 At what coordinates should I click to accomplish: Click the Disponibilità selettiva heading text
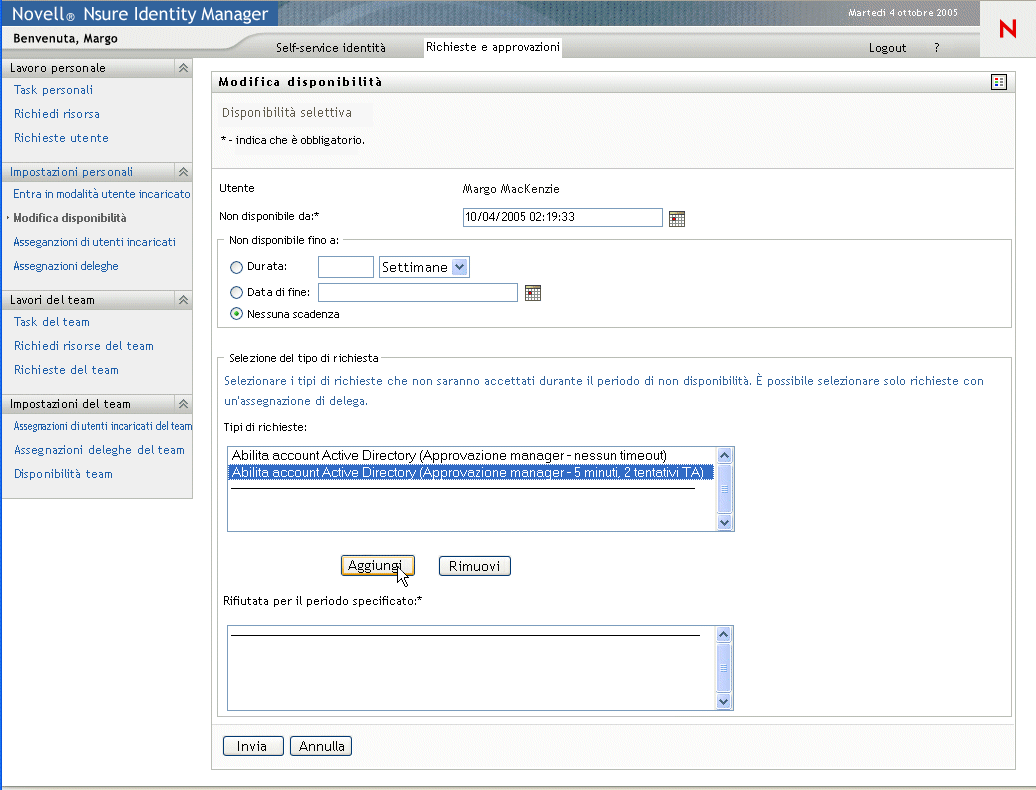[287, 112]
